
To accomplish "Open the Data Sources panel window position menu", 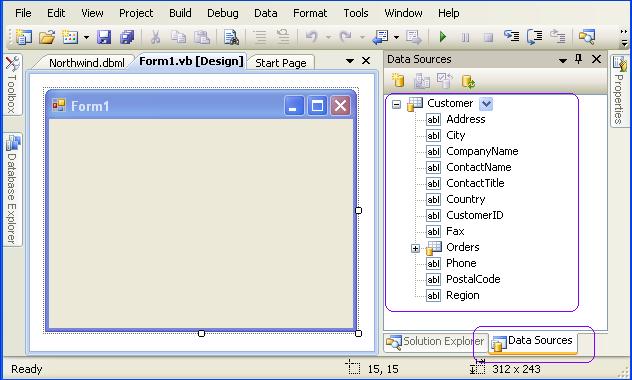I will click(x=563, y=60).
